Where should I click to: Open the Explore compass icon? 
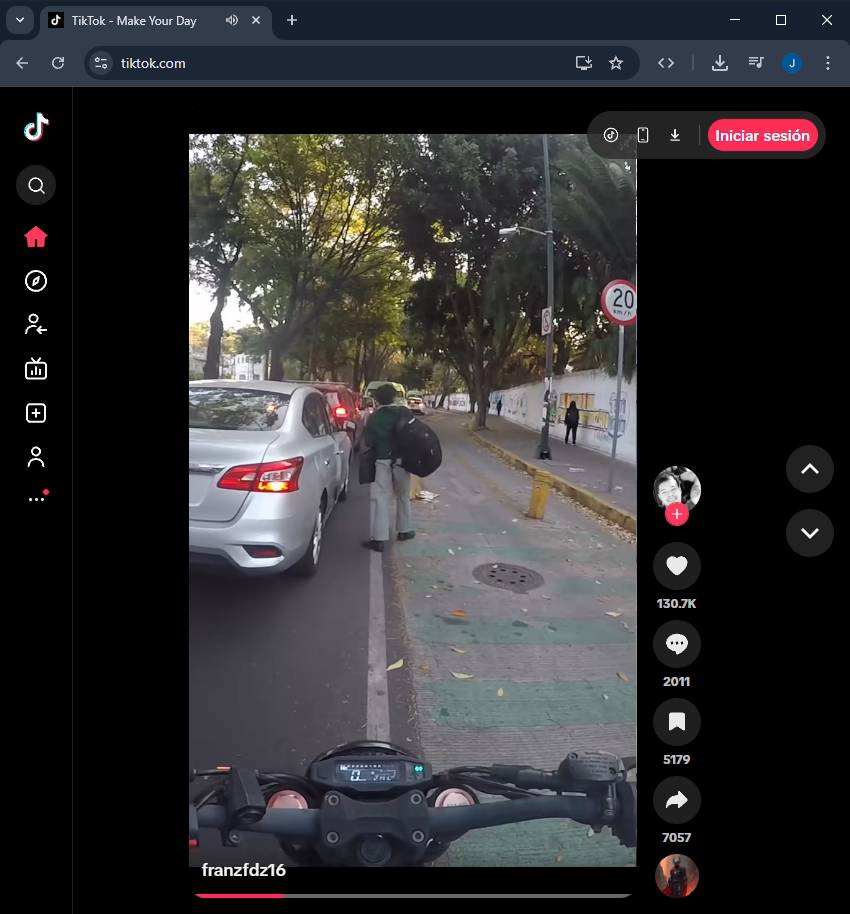(36, 281)
